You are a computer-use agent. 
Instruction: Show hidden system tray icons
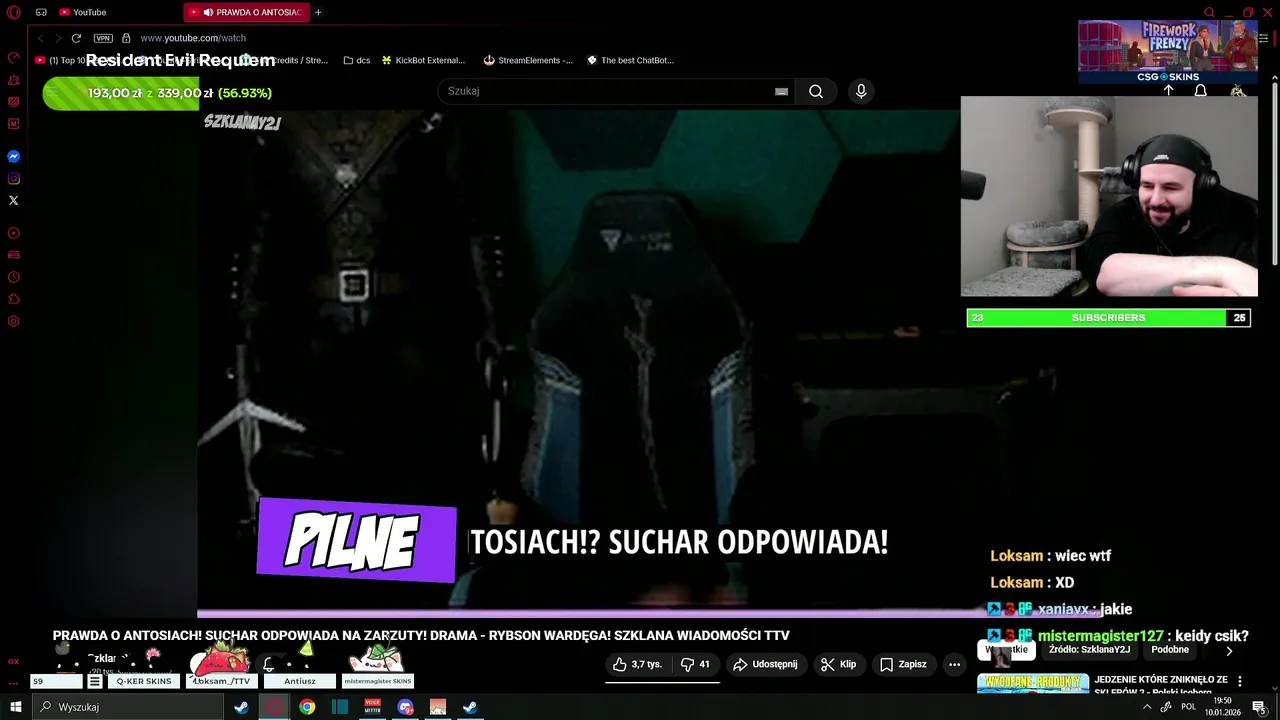(x=1147, y=707)
